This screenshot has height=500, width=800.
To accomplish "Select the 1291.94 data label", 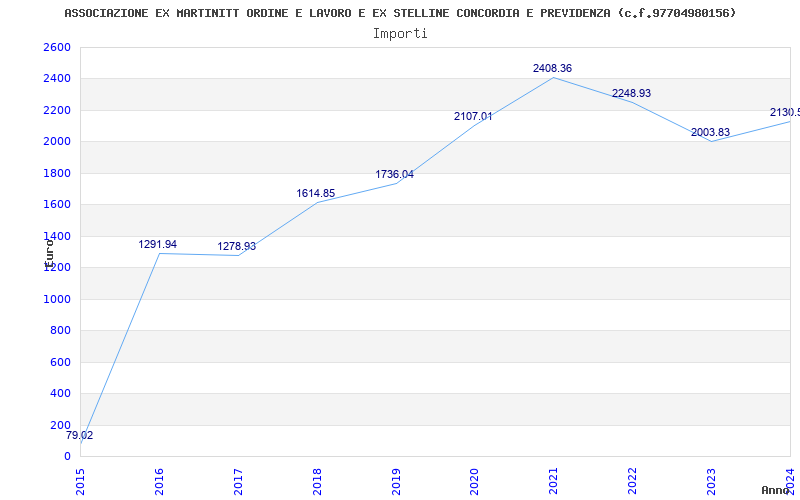I will point(158,244).
